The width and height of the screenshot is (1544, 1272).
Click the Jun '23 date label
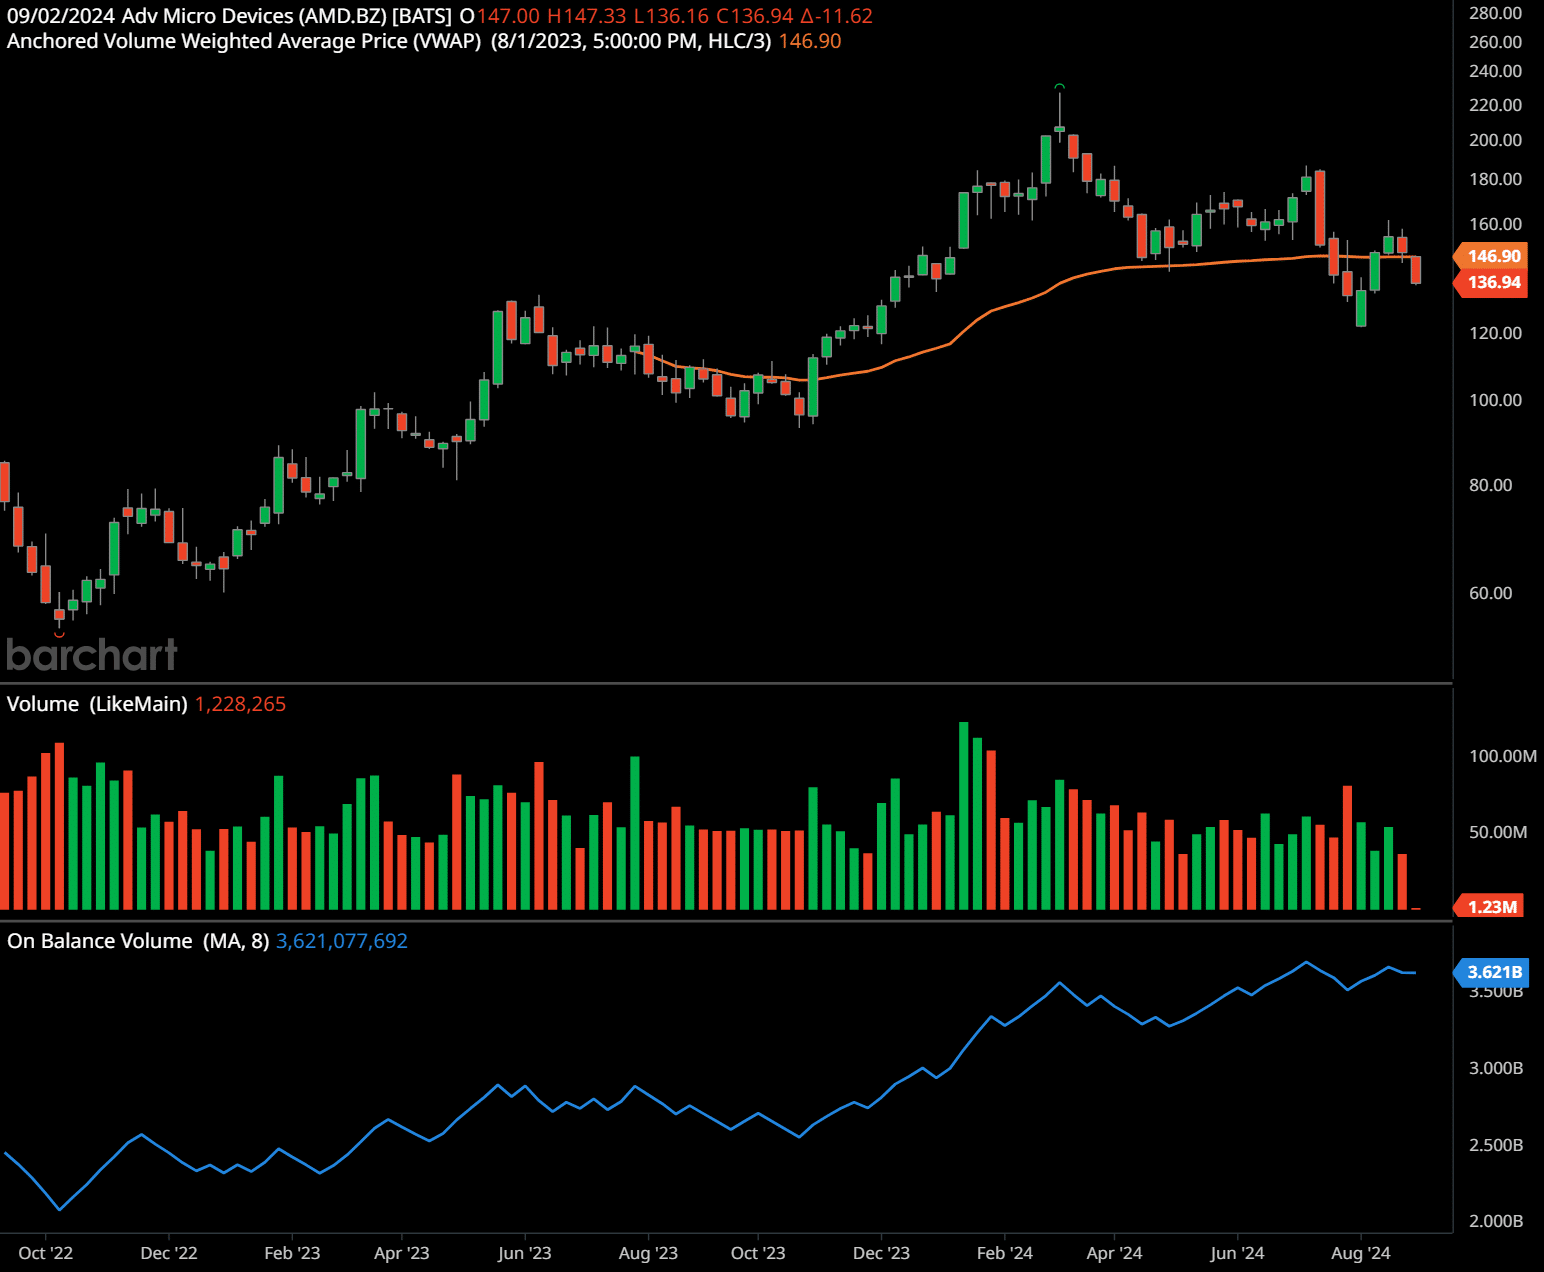[x=525, y=1253]
